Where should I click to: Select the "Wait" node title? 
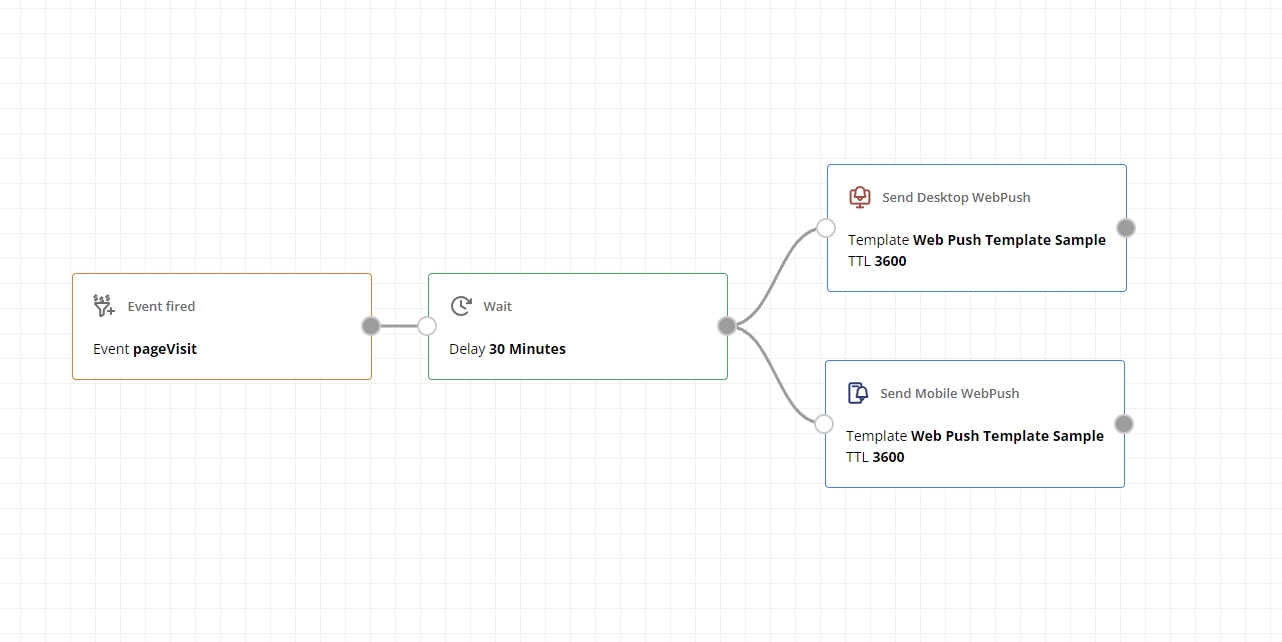click(497, 306)
